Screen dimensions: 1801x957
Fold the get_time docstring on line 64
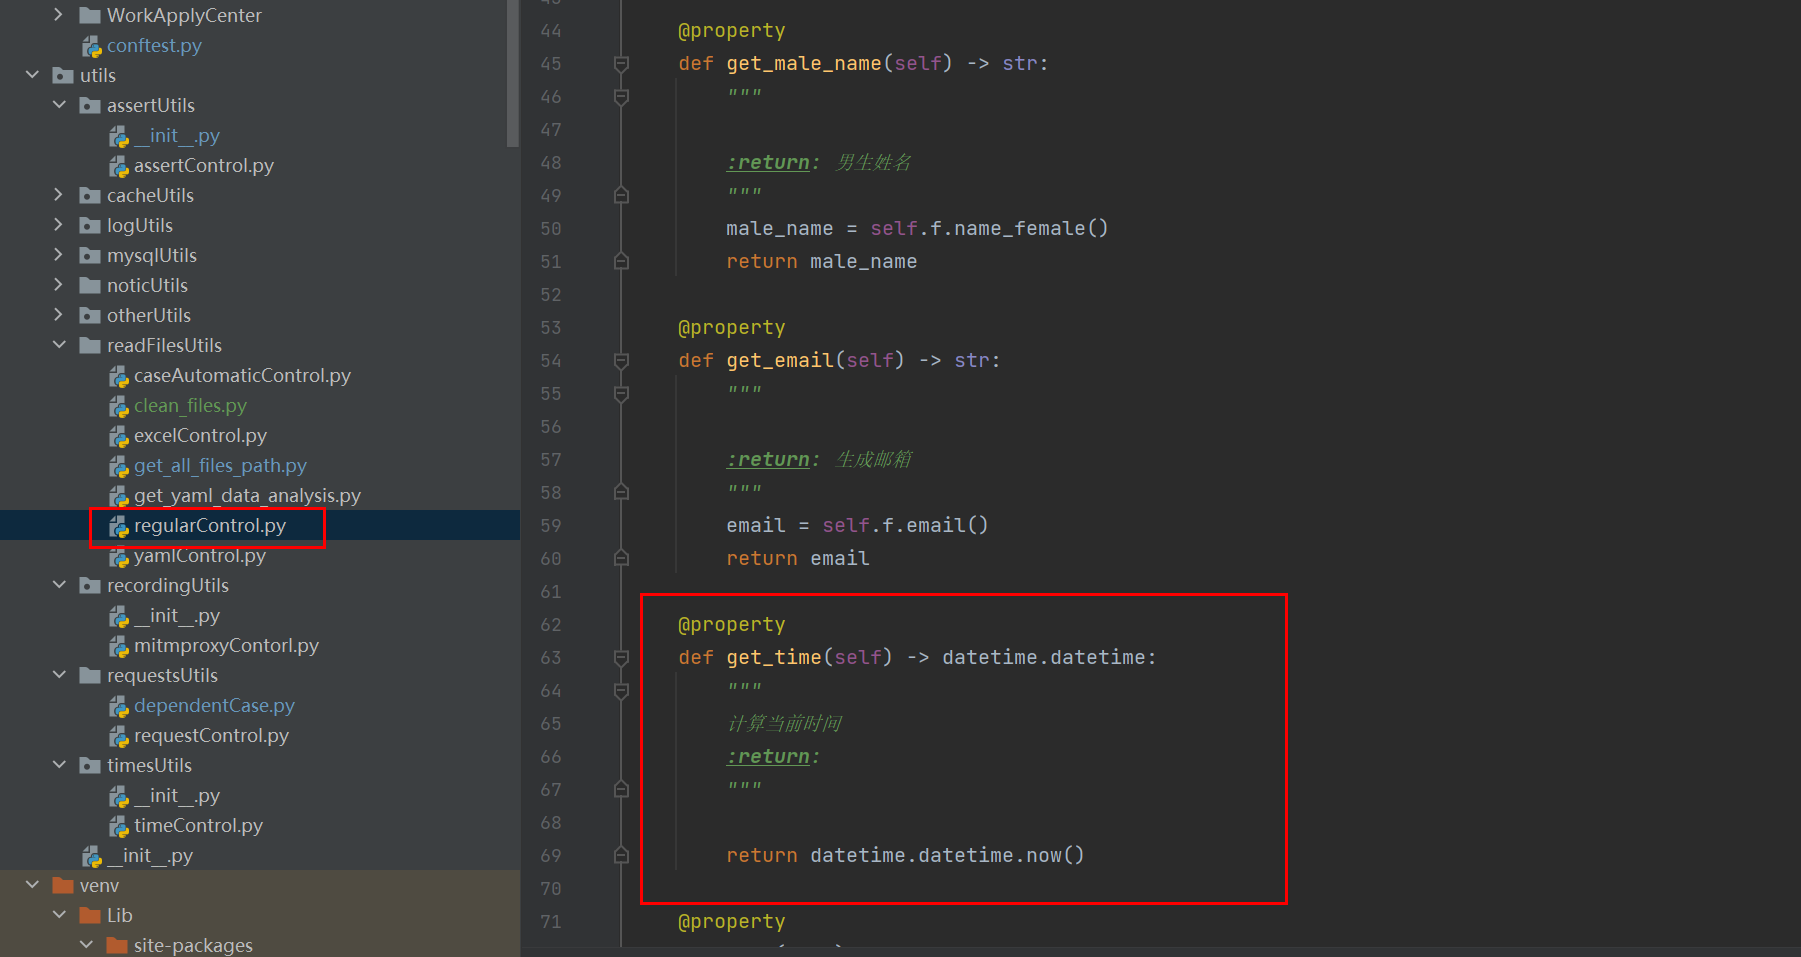tap(621, 691)
